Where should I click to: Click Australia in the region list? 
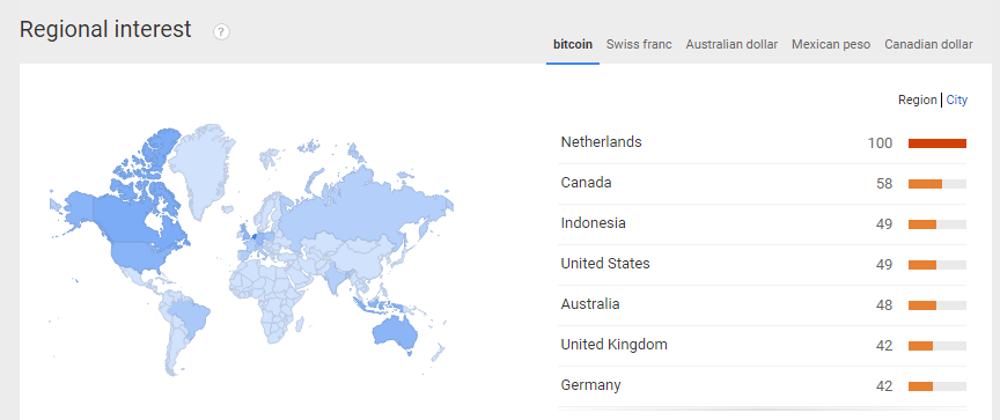[x=590, y=305]
